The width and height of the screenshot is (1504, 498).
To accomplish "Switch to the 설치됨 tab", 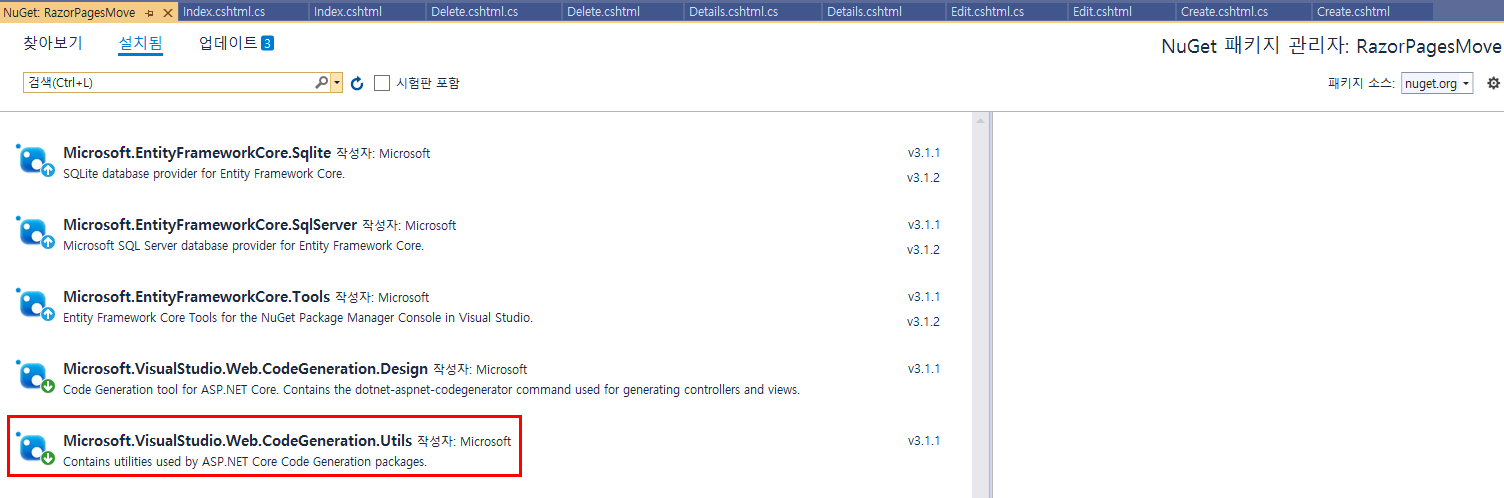I will click(x=140, y=44).
